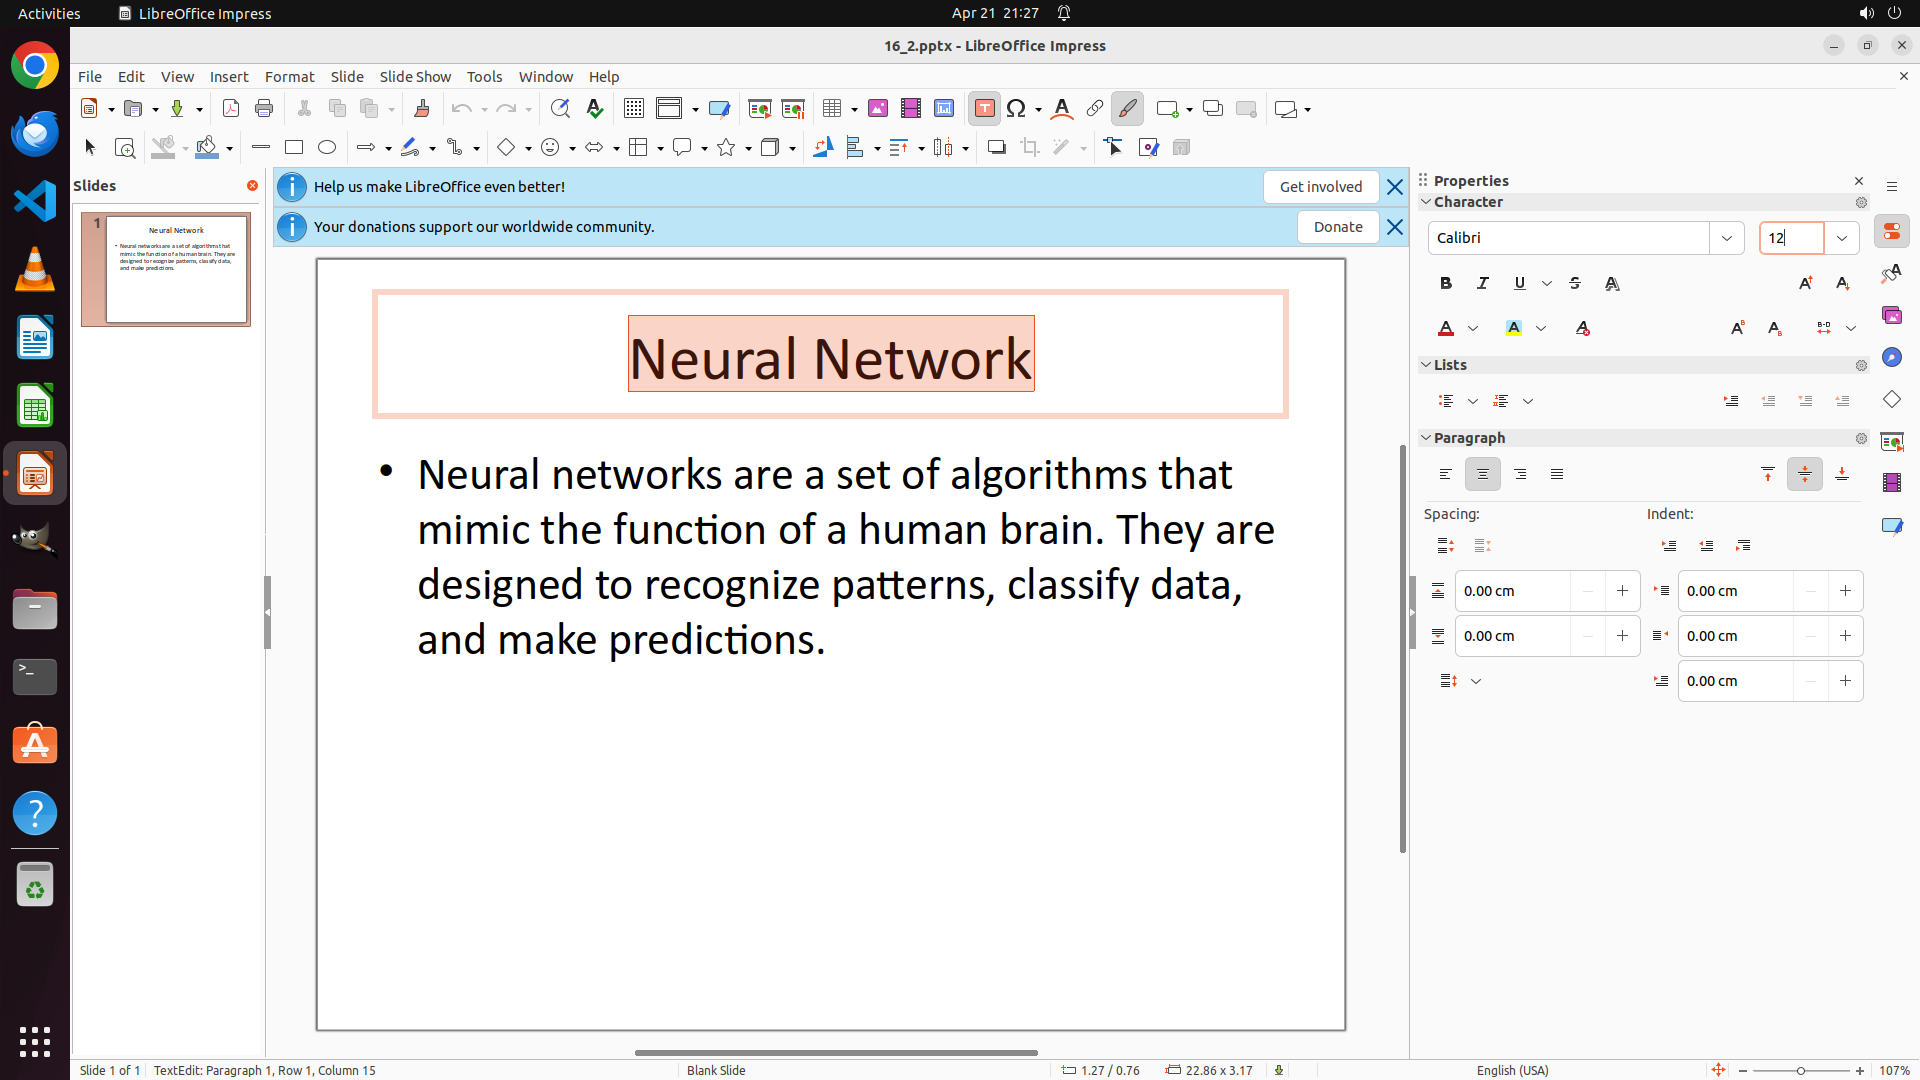Click the Export as PDF icon
This screenshot has height=1080, width=1920.
(231, 108)
